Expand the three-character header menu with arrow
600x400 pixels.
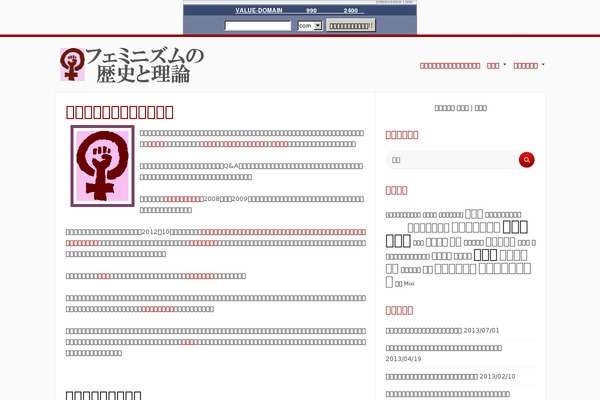click(496, 66)
